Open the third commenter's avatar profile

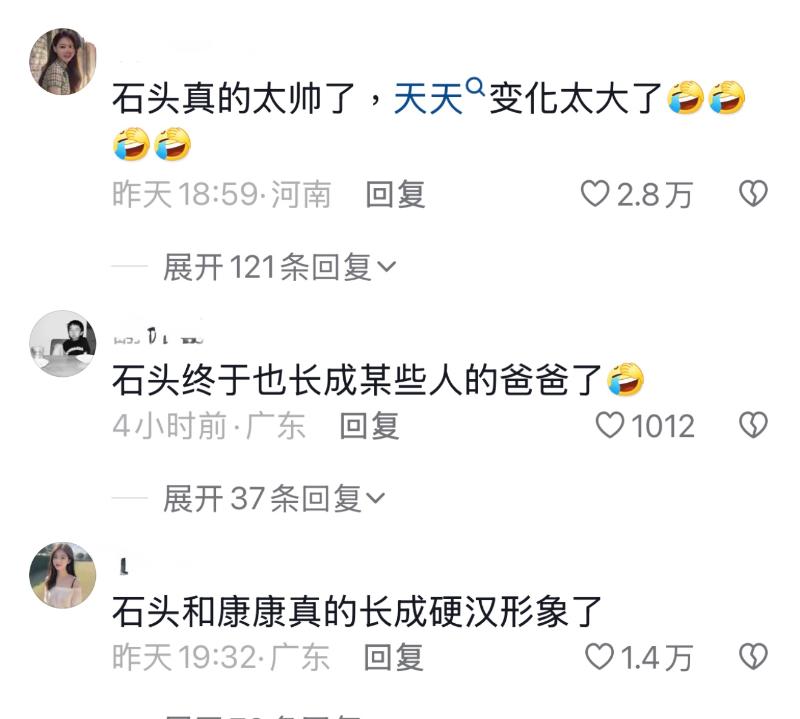pyautogui.click(x=63, y=575)
